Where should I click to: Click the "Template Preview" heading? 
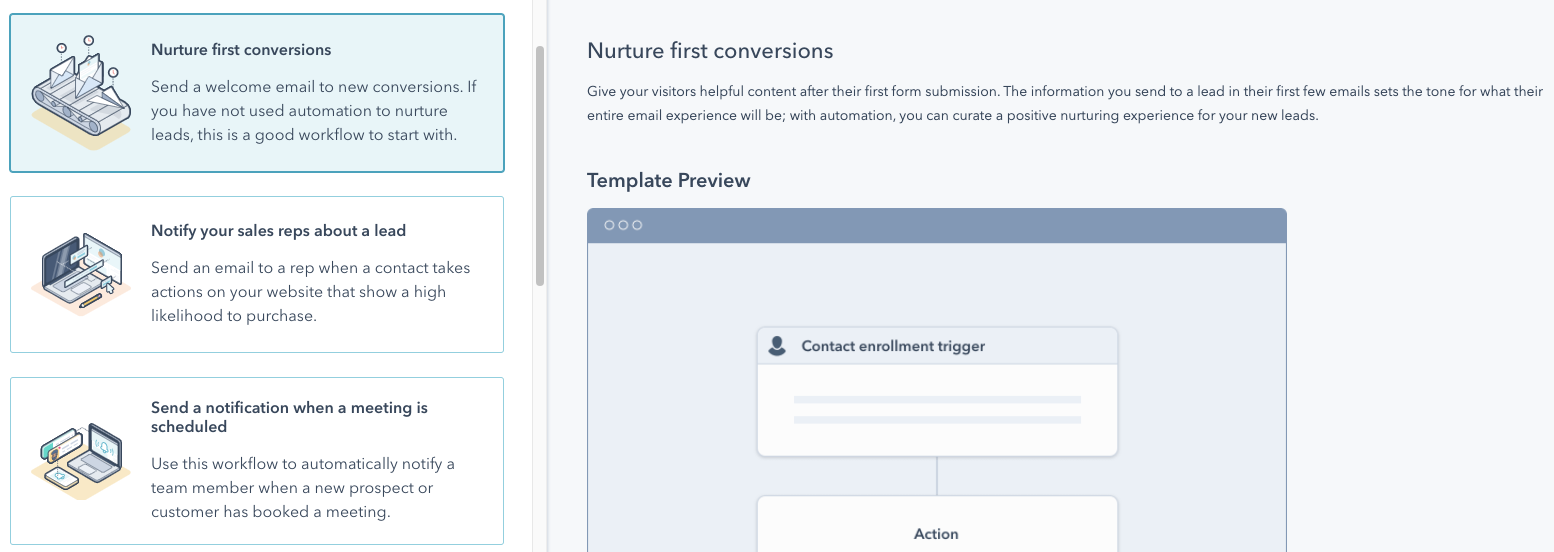(669, 181)
